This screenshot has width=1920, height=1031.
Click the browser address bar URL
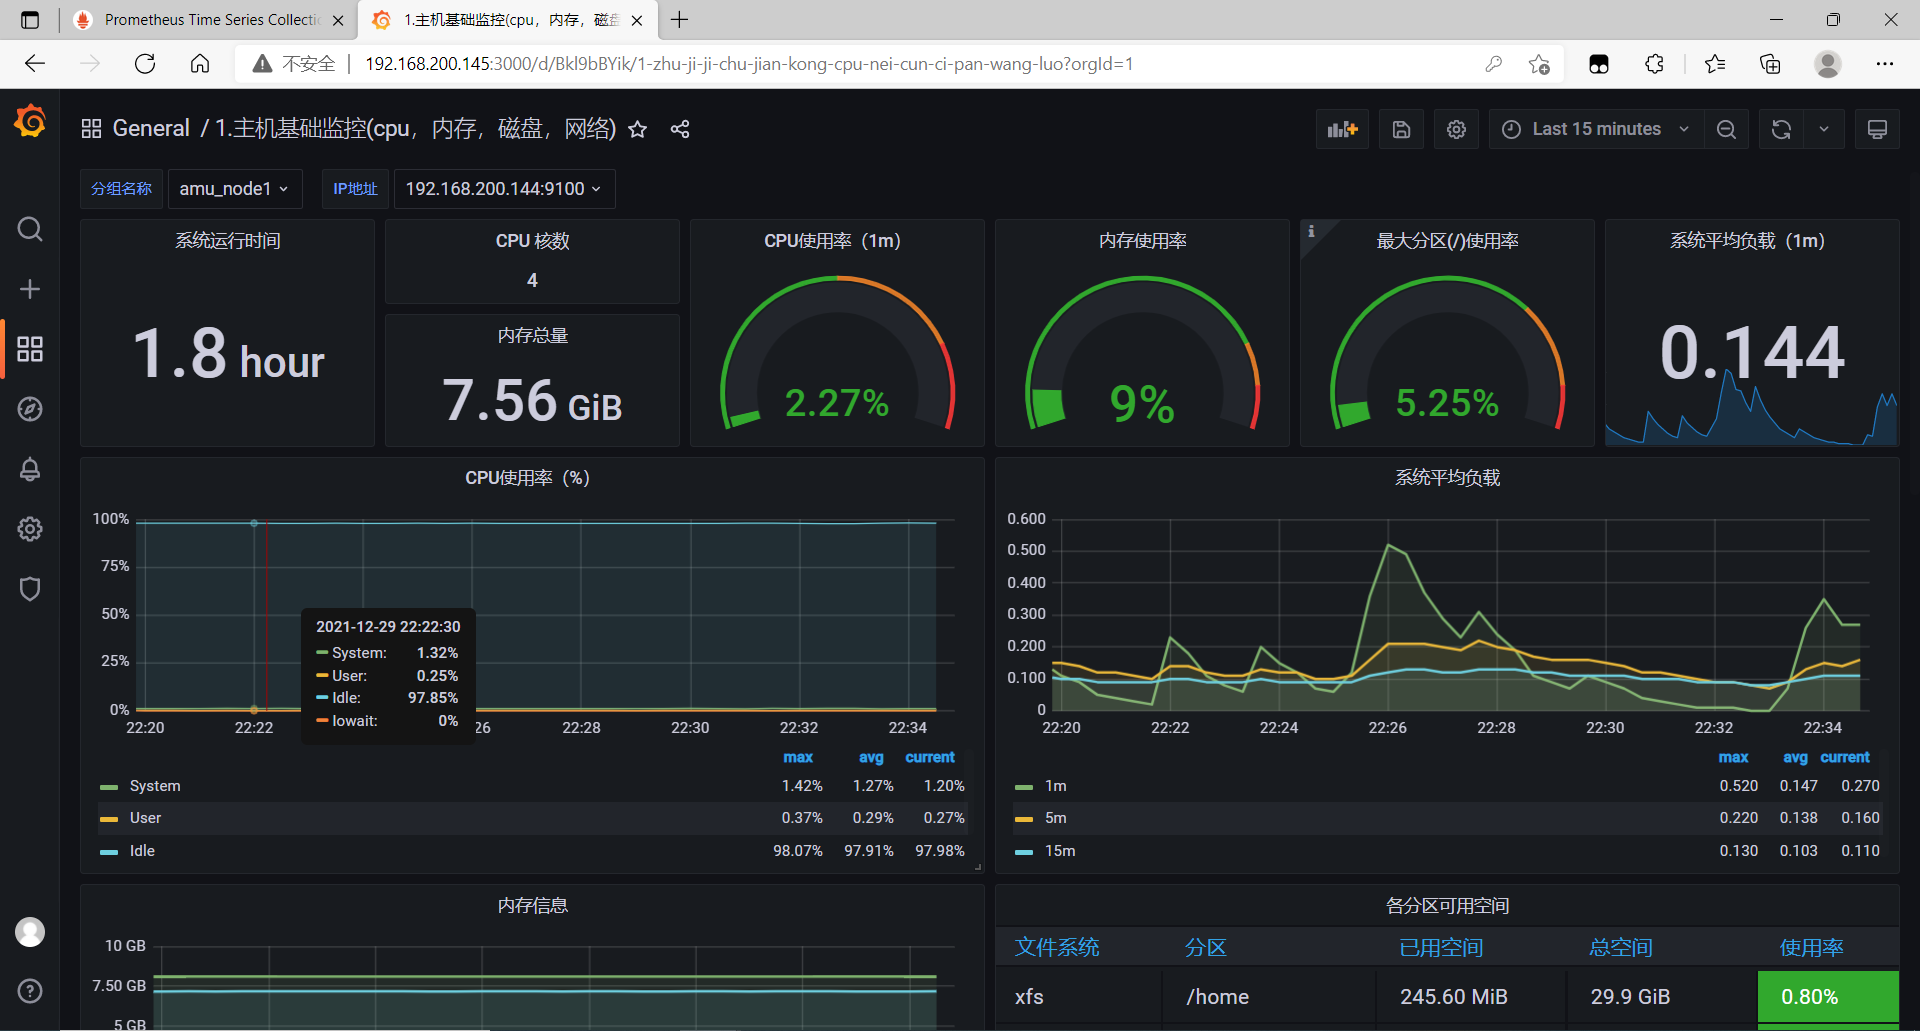click(749, 64)
